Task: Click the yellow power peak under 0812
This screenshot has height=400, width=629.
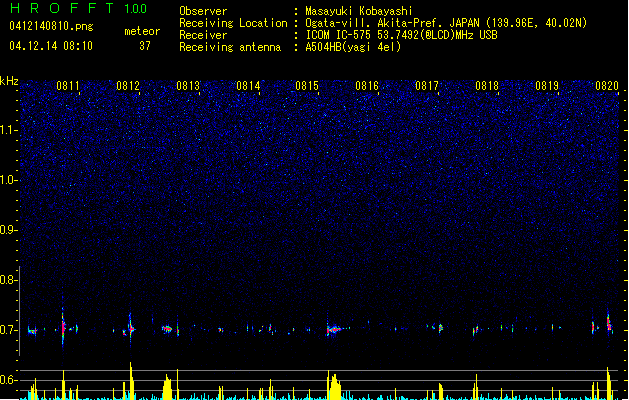Action: coord(131,381)
